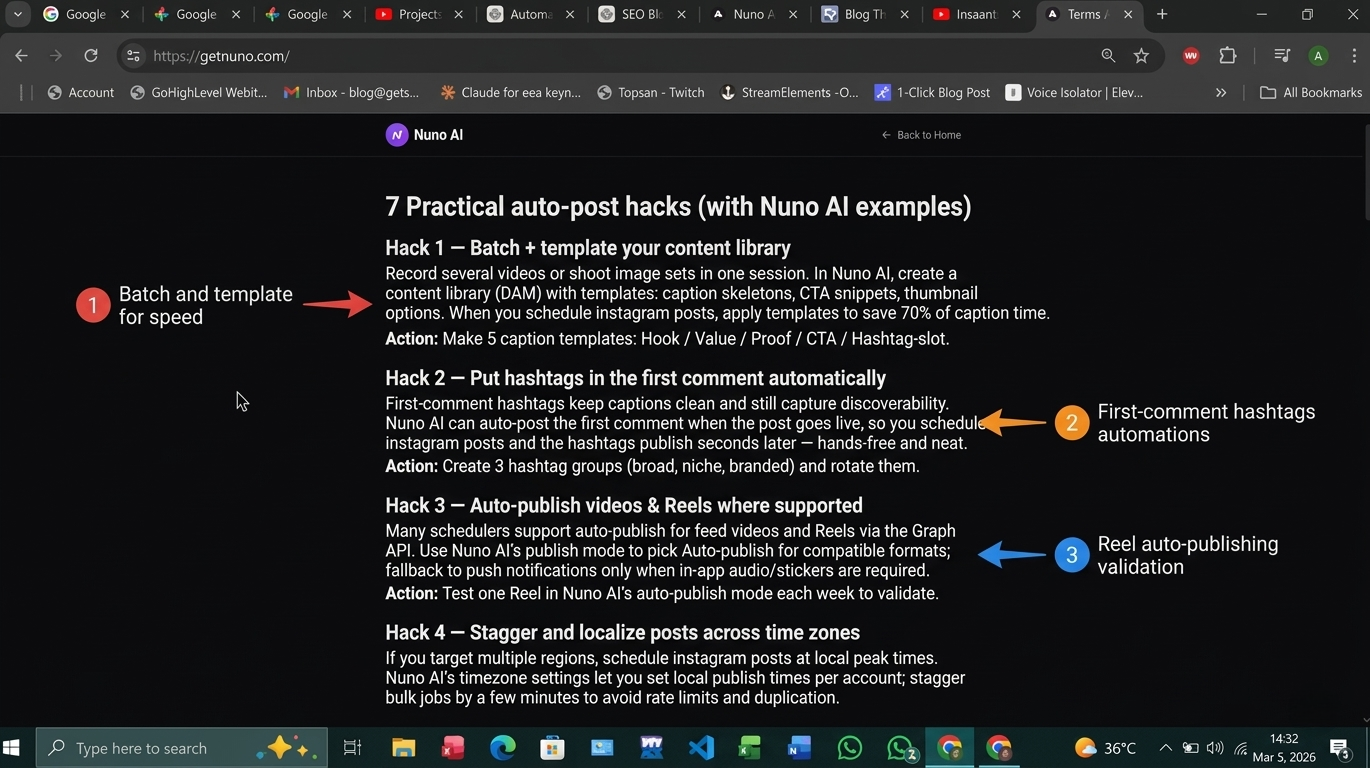Viewport: 1370px width, 768px height.
Task: Click the volume icon in system tray
Action: click(1215, 748)
